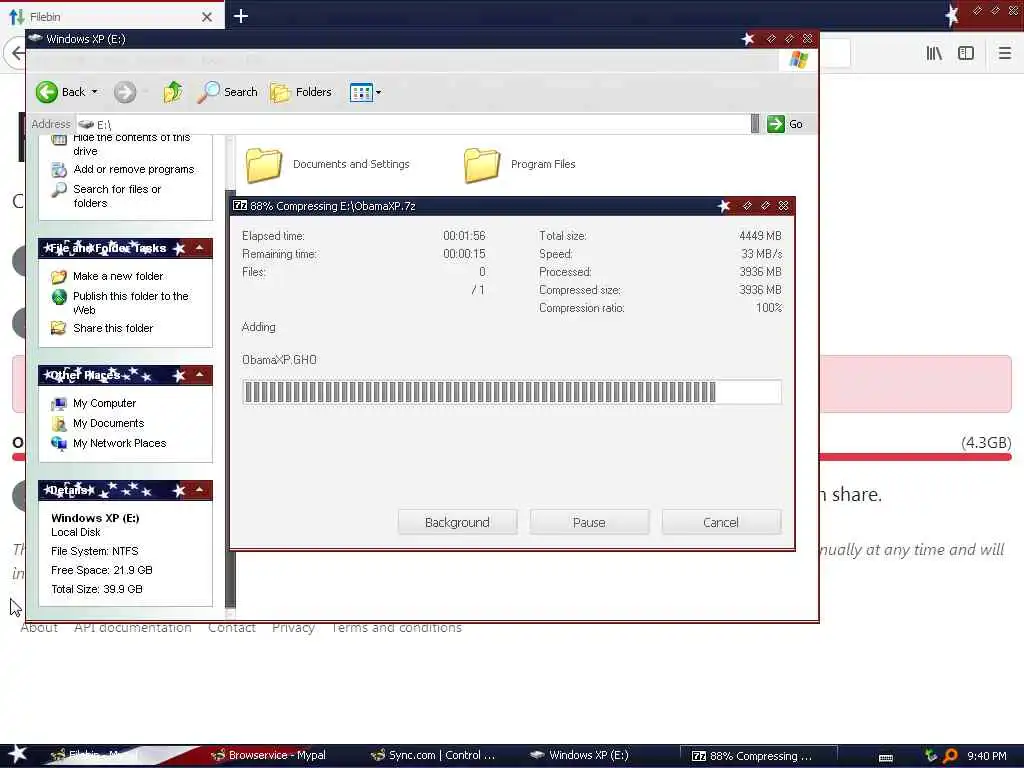Click Terms and conditions footer link
Screen dimensions: 1024x768
pyautogui.click(x=396, y=628)
